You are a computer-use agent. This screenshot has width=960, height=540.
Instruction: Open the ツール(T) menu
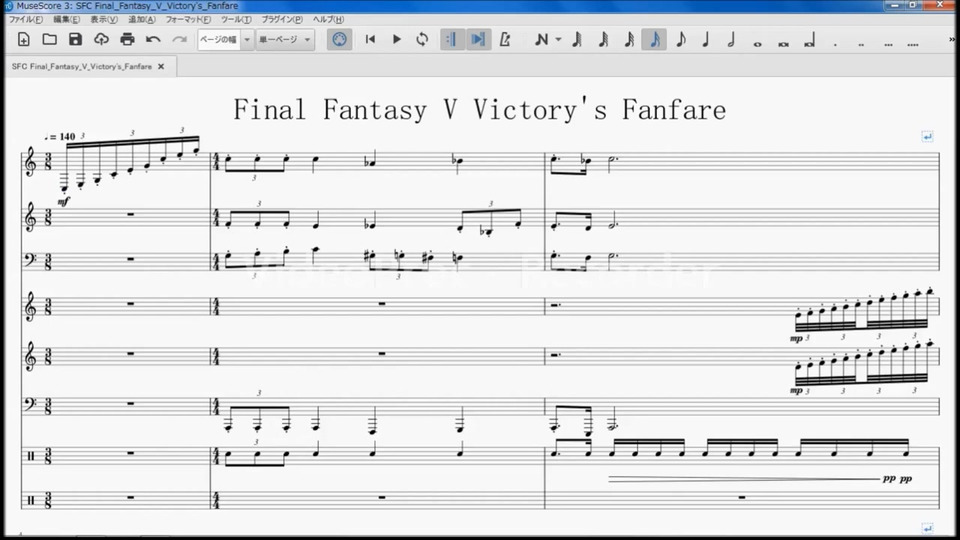point(236,20)
